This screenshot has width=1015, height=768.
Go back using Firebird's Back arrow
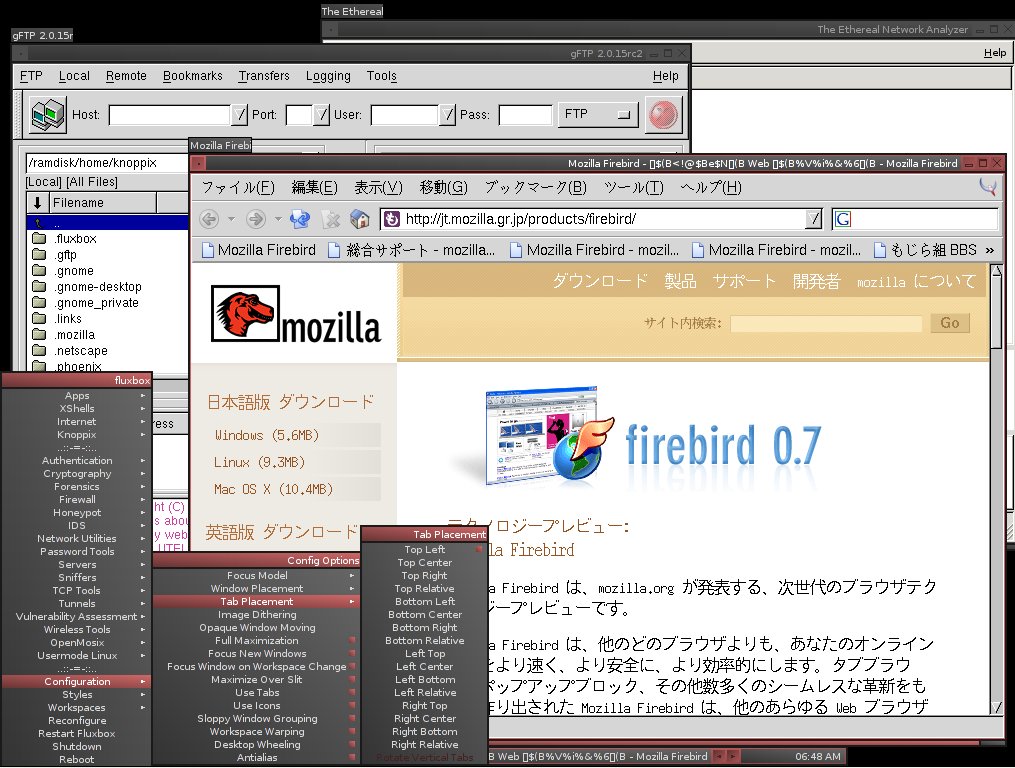coord(209,219)
